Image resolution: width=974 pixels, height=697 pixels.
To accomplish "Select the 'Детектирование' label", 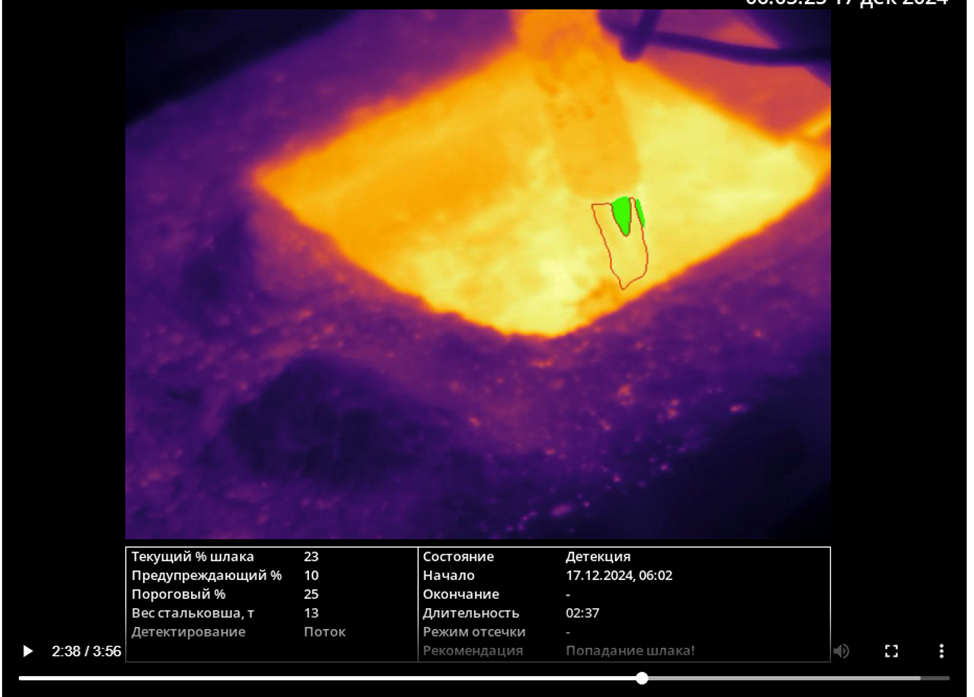I will [x=188, y=632].
